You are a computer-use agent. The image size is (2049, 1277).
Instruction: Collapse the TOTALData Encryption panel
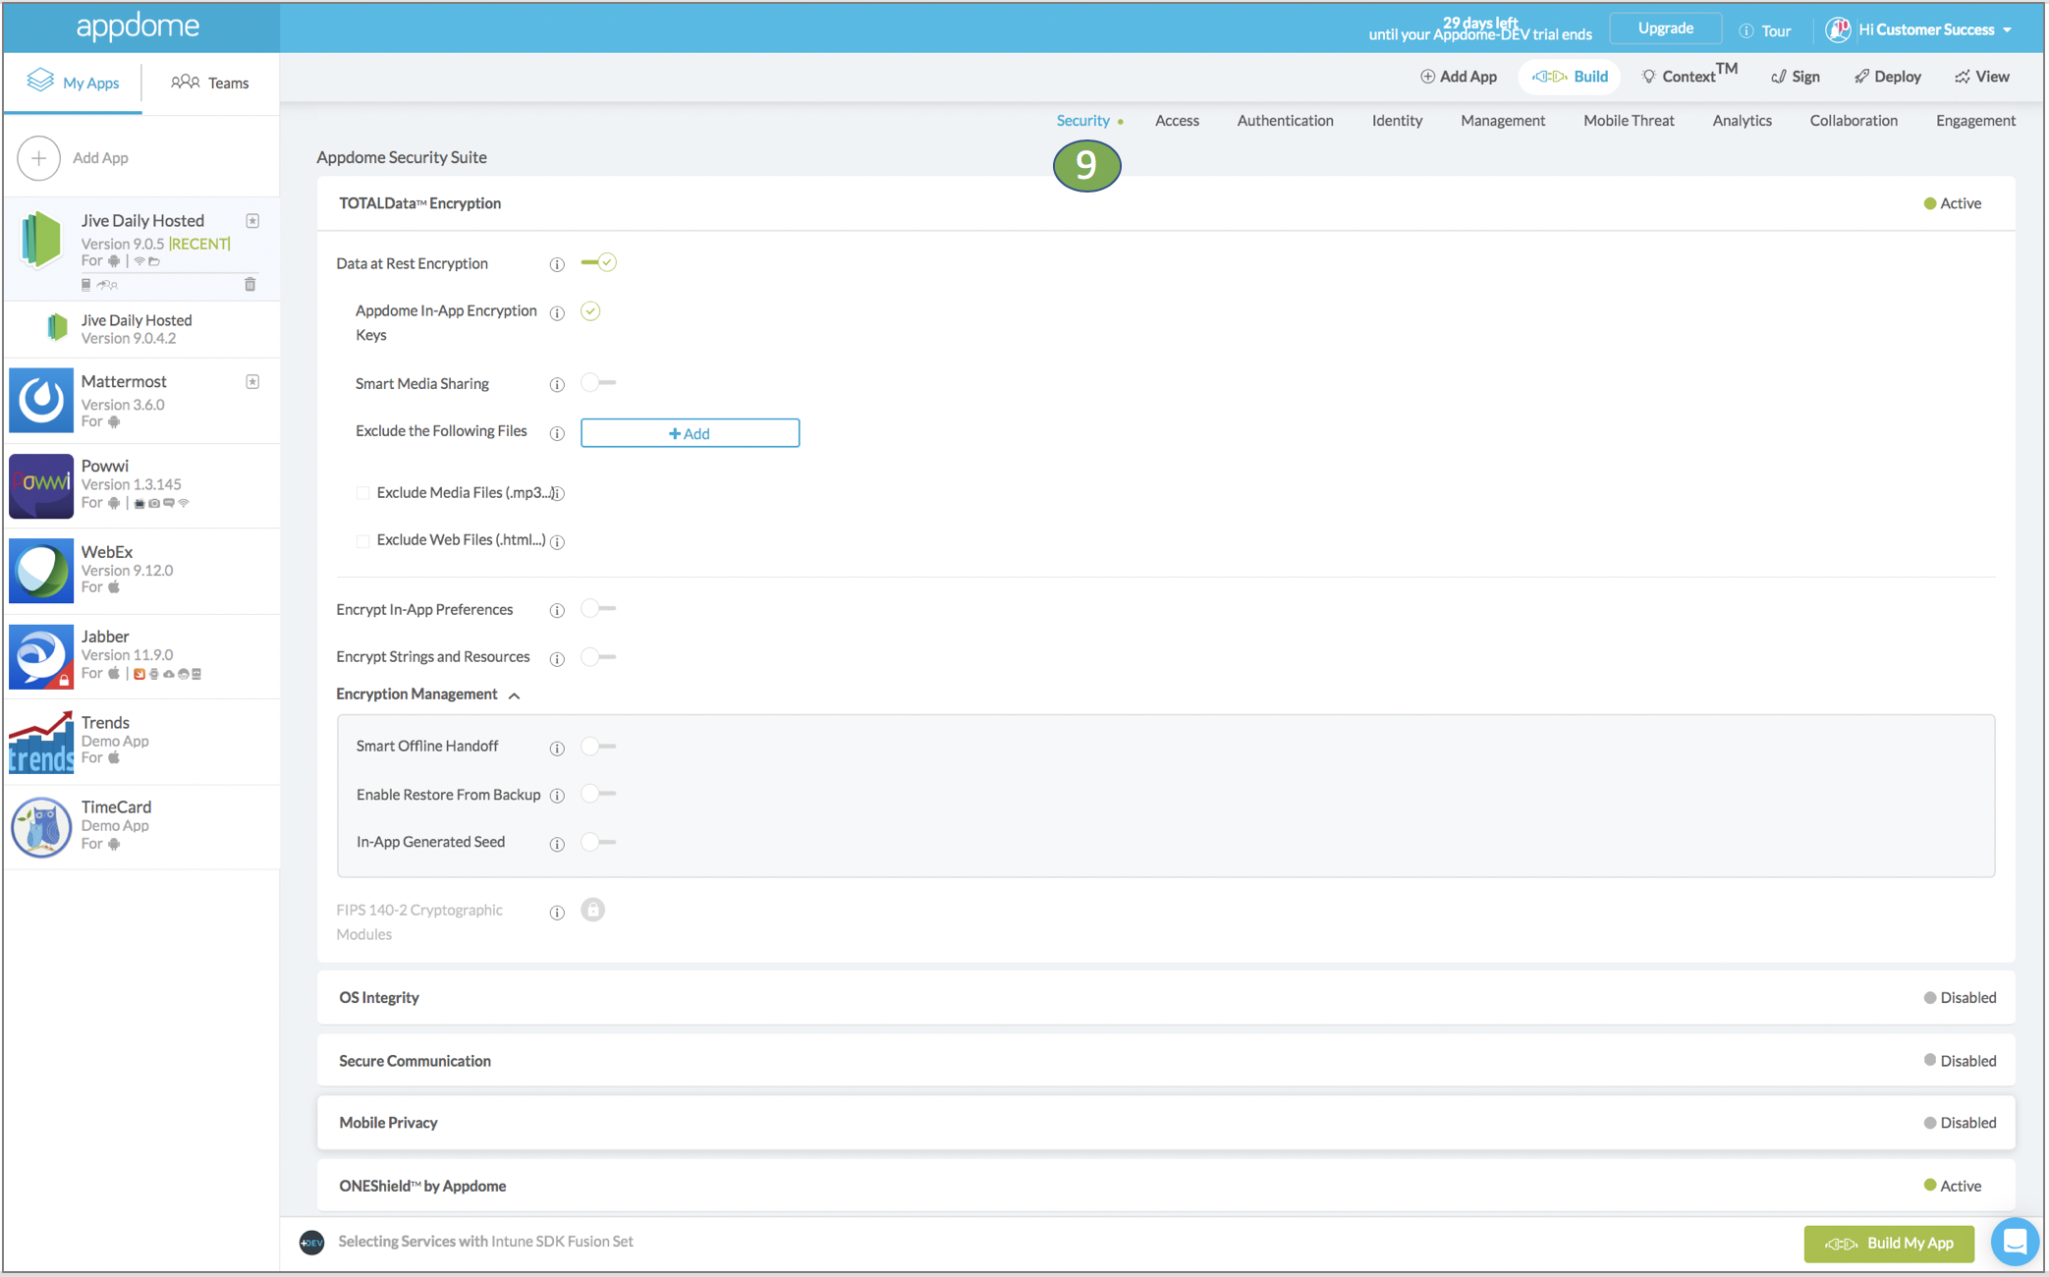[x=1166, y=204]
